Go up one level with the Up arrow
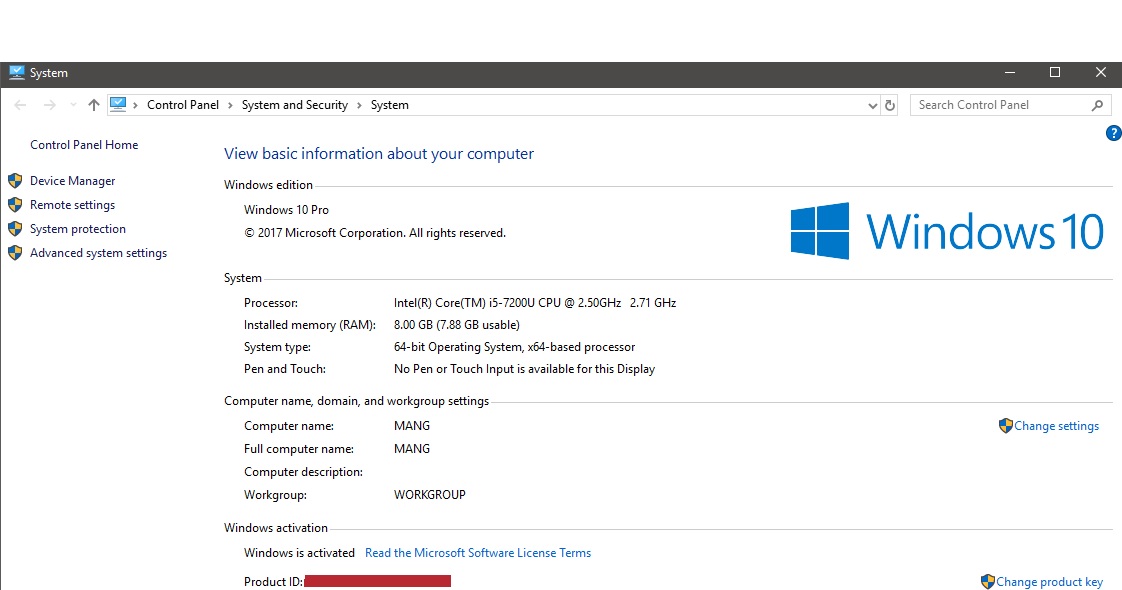Screen dimensions: 1122x590 [x=94, y=105]
